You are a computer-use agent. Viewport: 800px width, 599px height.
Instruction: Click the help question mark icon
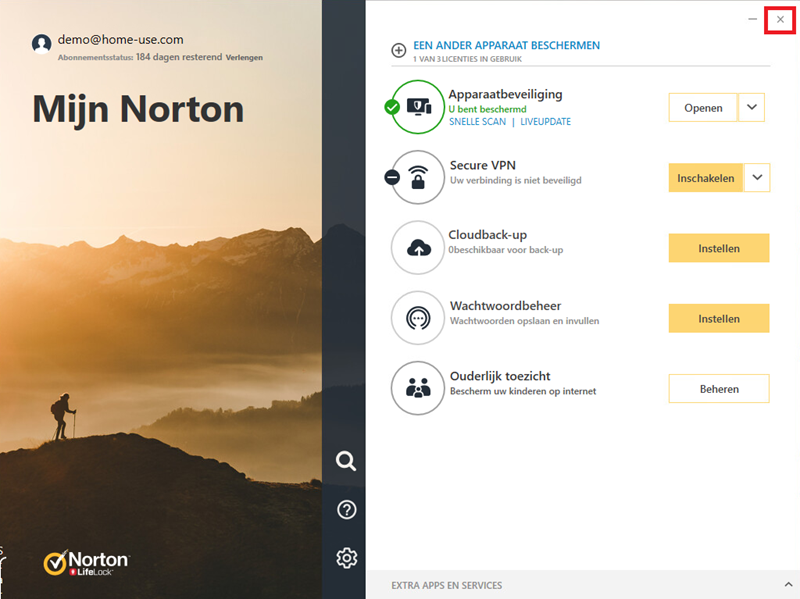(x=346, y=510)
